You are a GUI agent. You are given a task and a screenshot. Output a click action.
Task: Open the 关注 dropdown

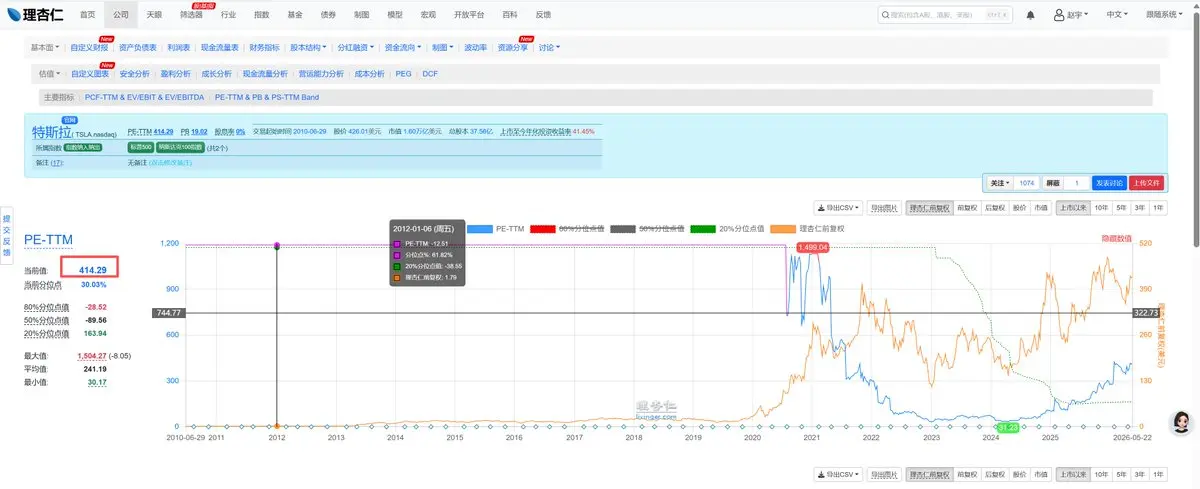coord(999,183)
